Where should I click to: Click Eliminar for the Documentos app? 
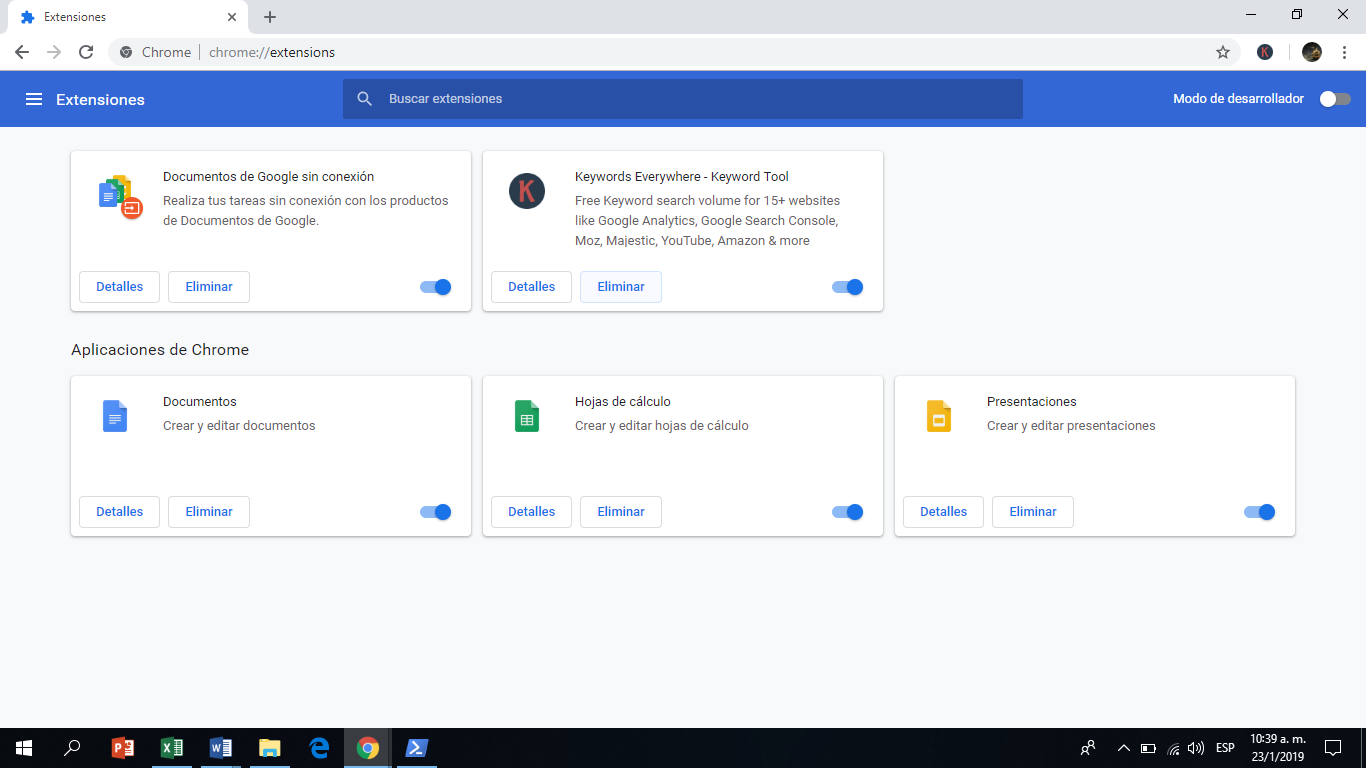tap(209, 512)
